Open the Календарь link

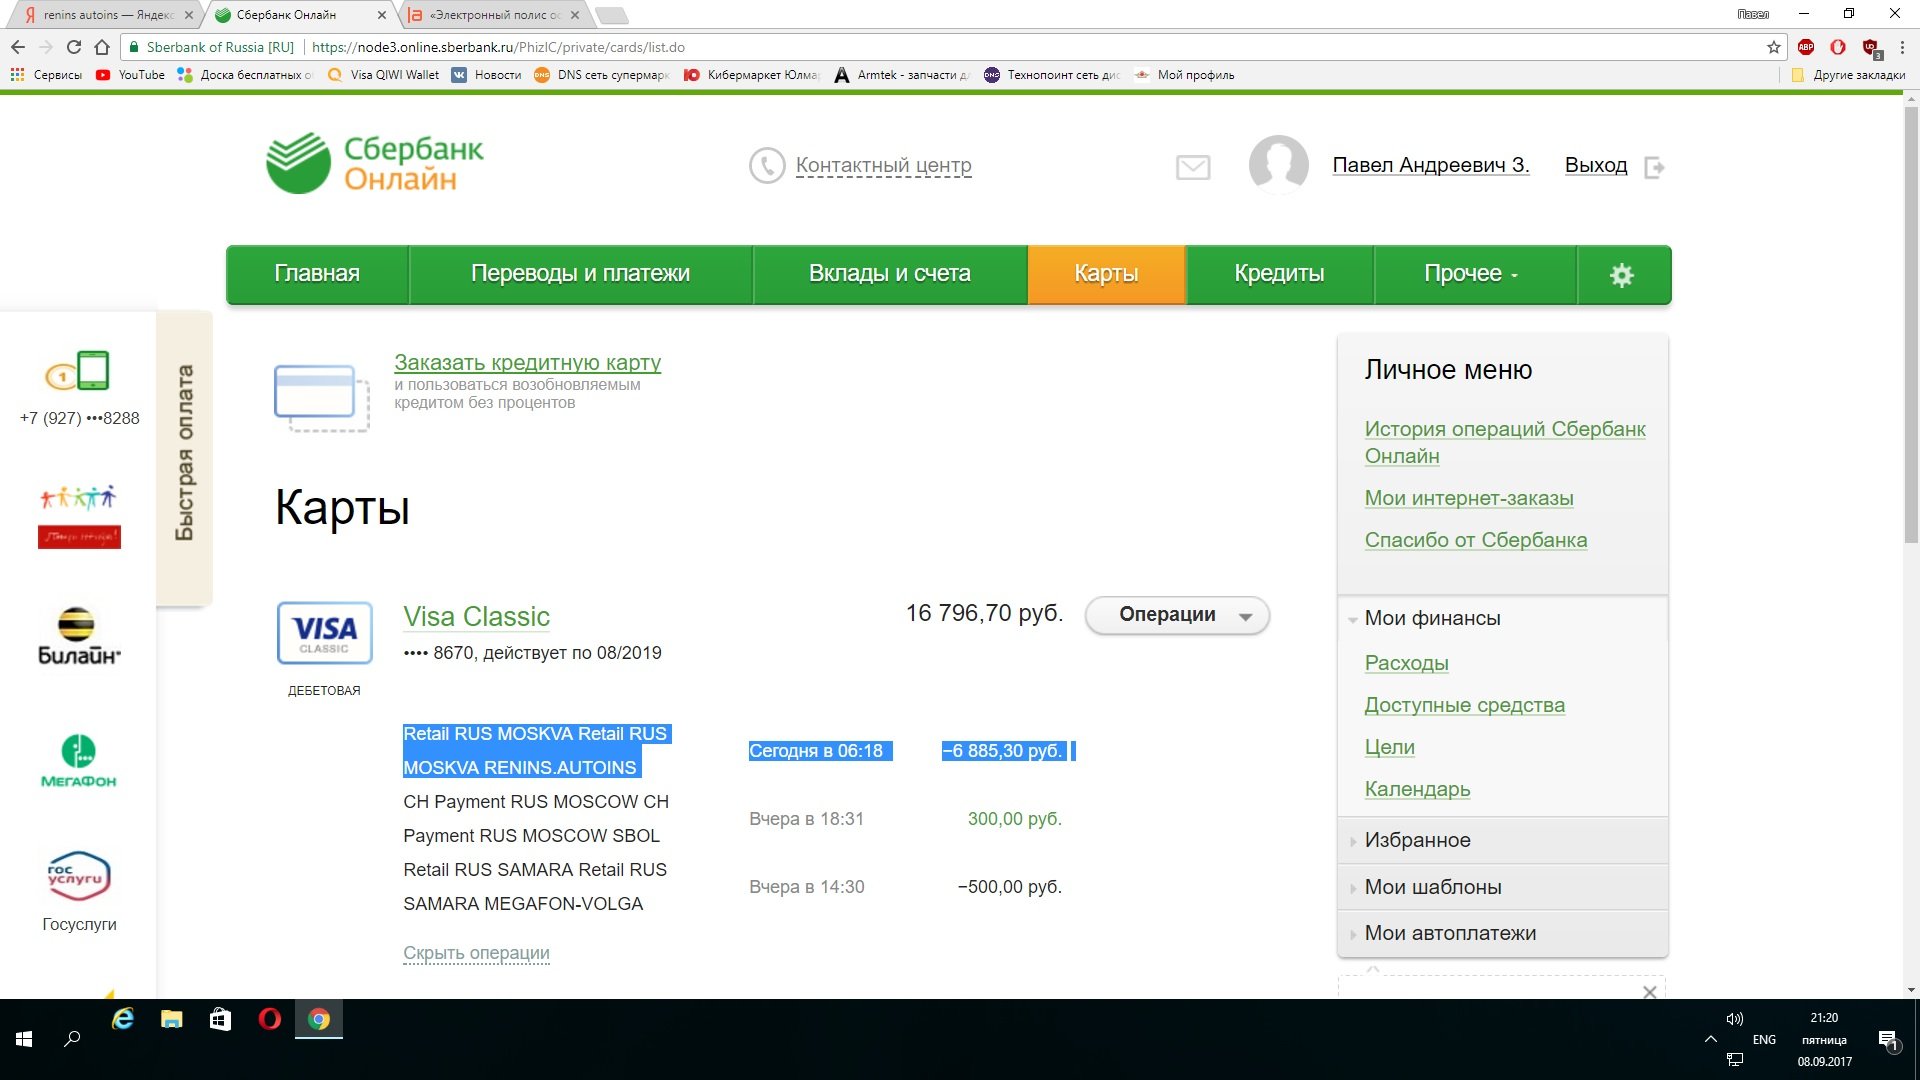(x=1417, y=790)
